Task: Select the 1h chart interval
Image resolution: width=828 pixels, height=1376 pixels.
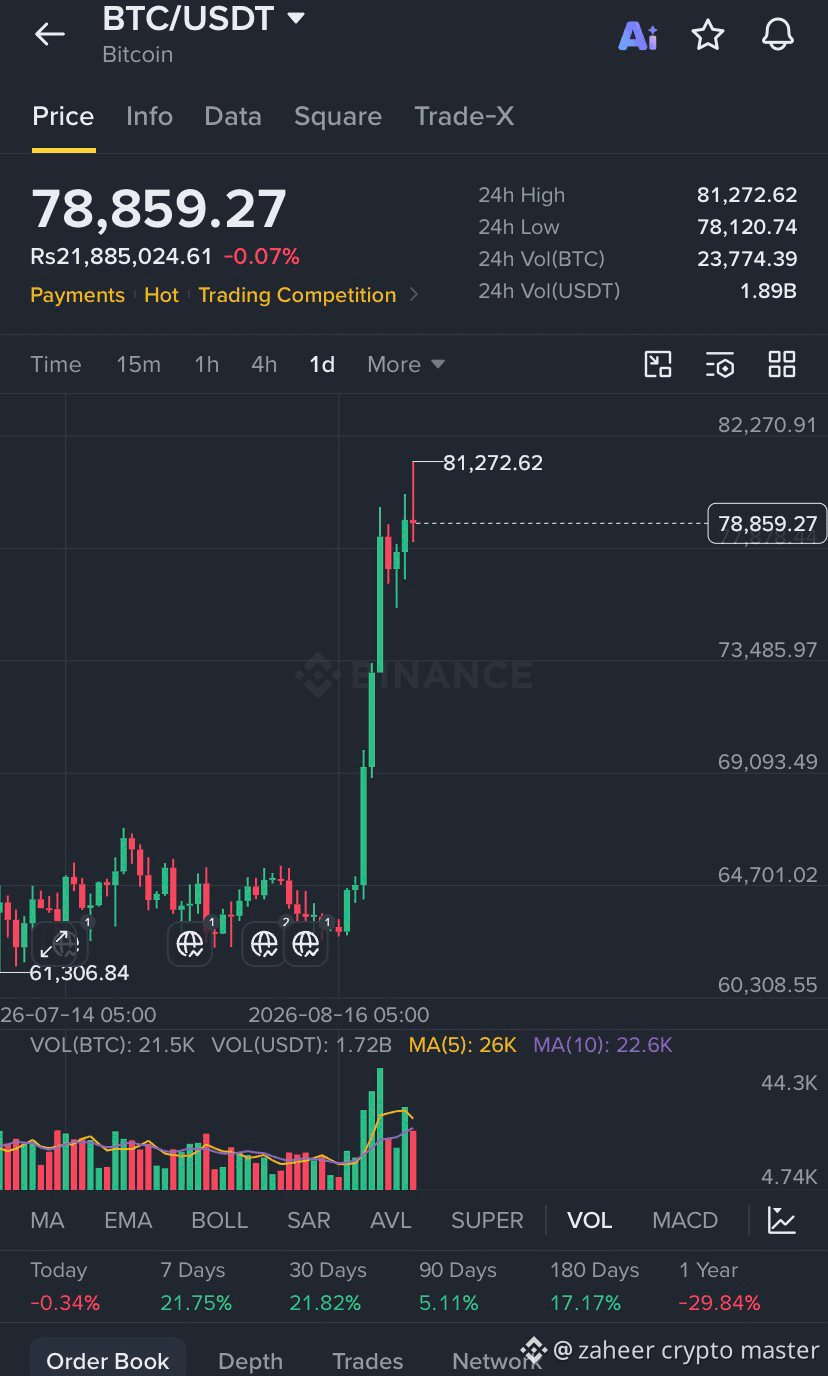Action: point(206,364)
